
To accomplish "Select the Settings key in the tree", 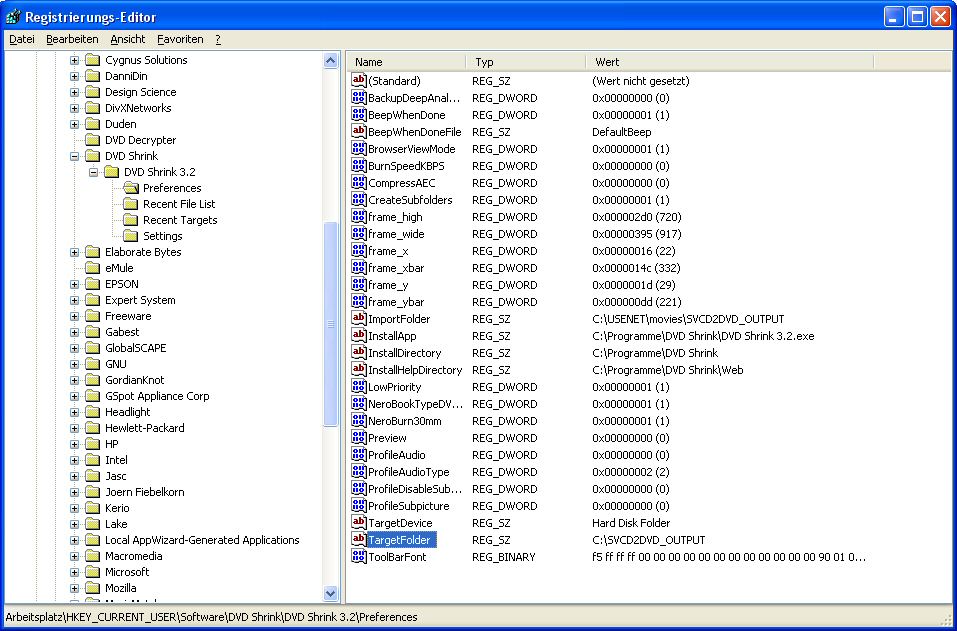I will point(162,236).
